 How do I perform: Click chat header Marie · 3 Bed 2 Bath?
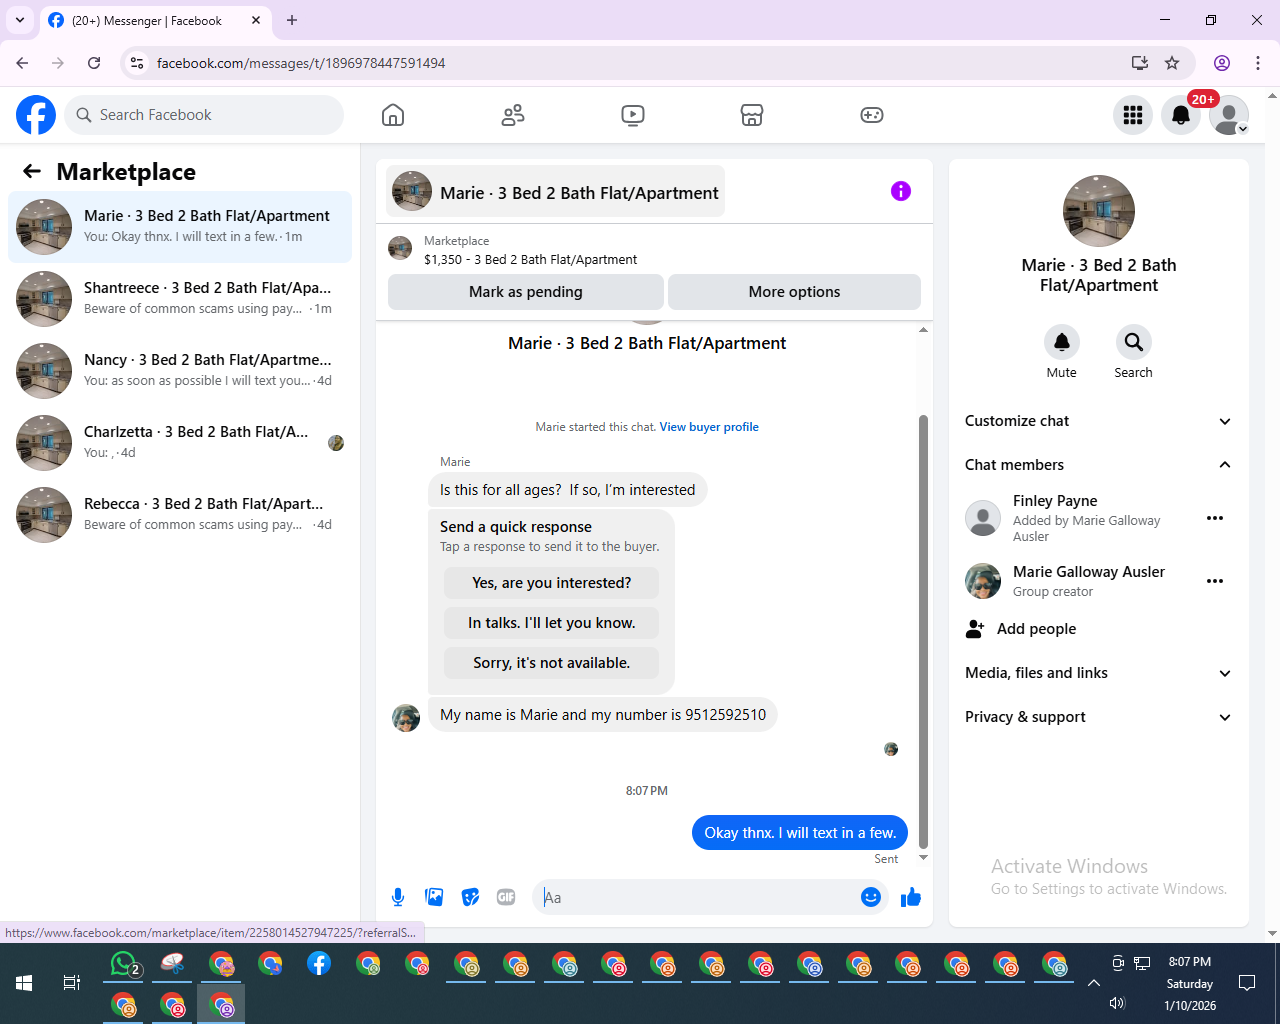tap(556, 191)
